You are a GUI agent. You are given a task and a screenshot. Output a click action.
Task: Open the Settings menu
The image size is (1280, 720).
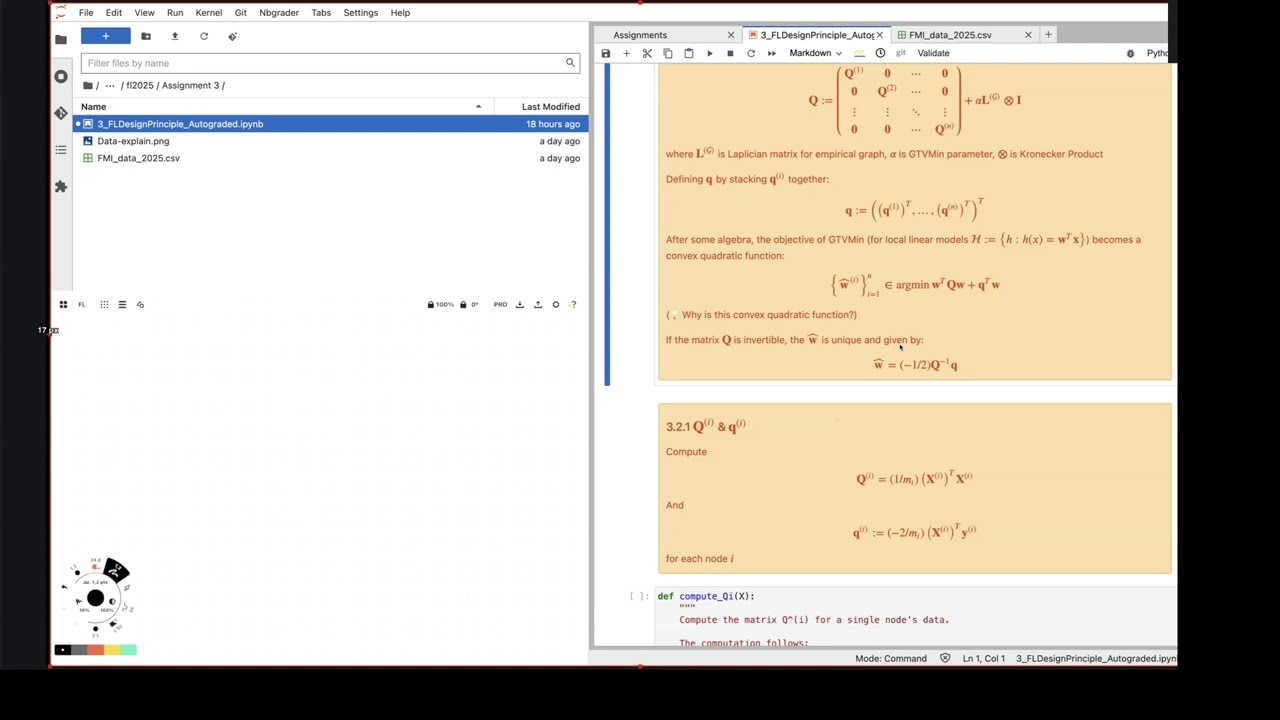click(360, 12)
